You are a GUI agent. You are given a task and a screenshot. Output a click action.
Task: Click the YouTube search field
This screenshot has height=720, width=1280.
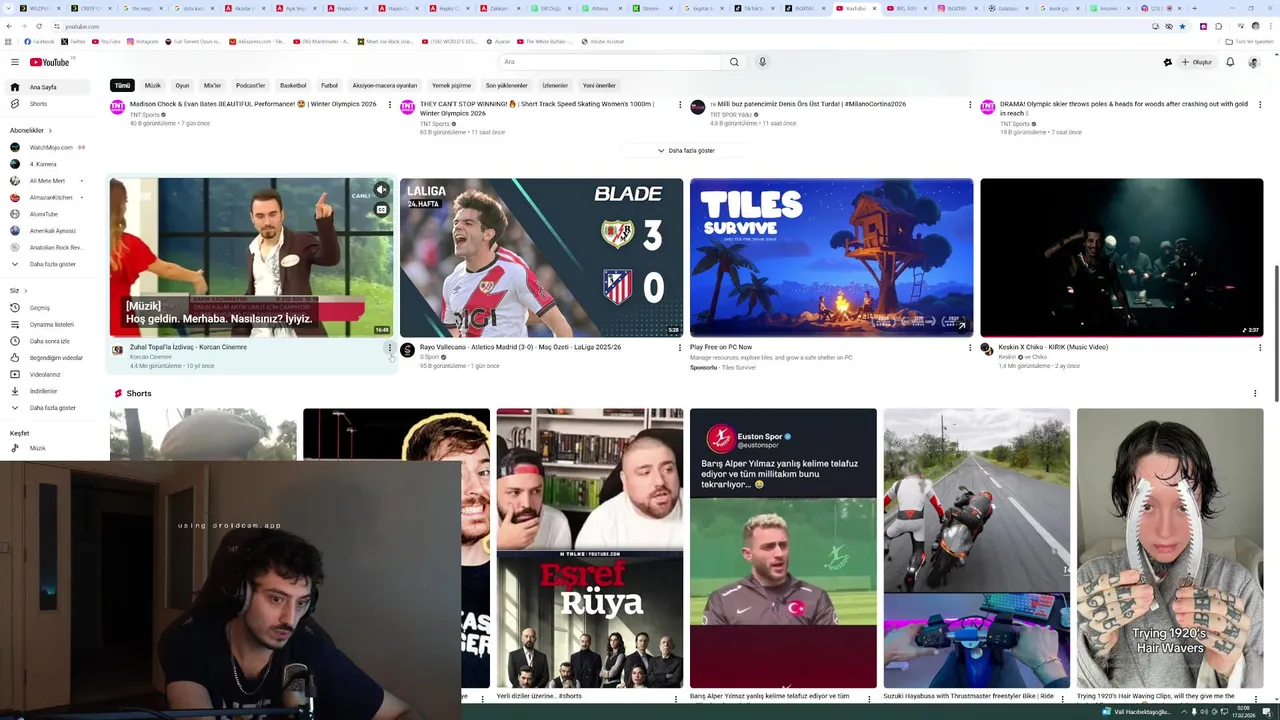[x=610, y=62]
